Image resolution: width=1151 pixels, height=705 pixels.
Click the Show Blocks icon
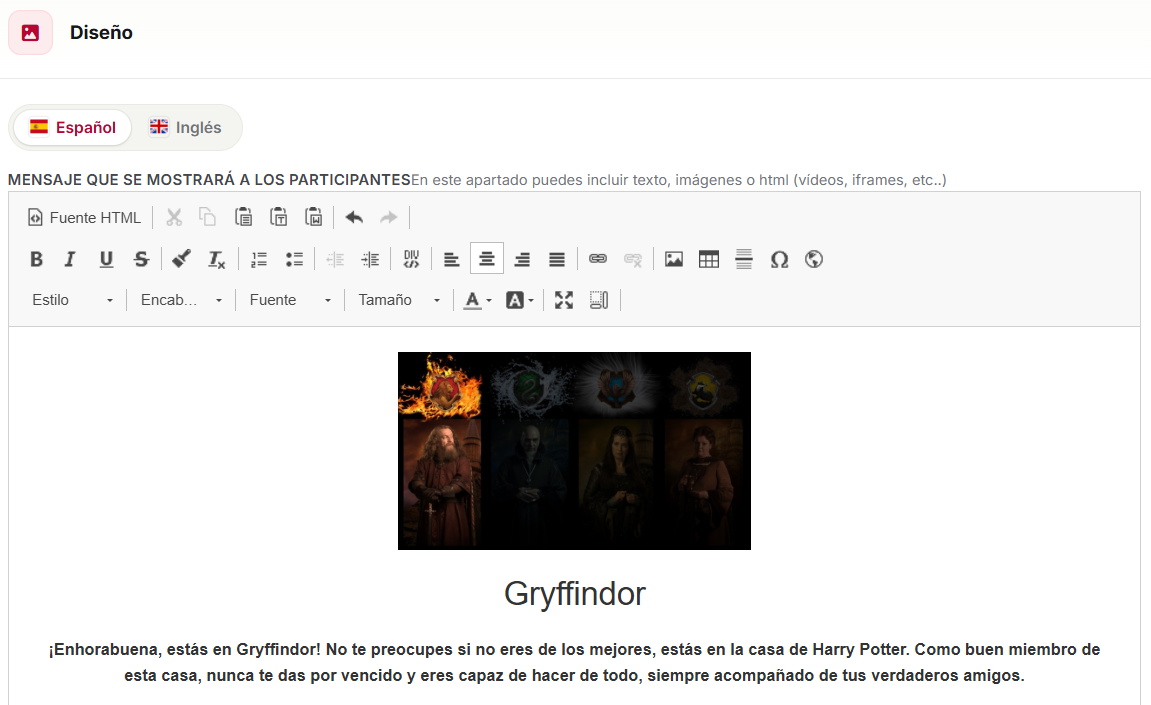point(599,300)
